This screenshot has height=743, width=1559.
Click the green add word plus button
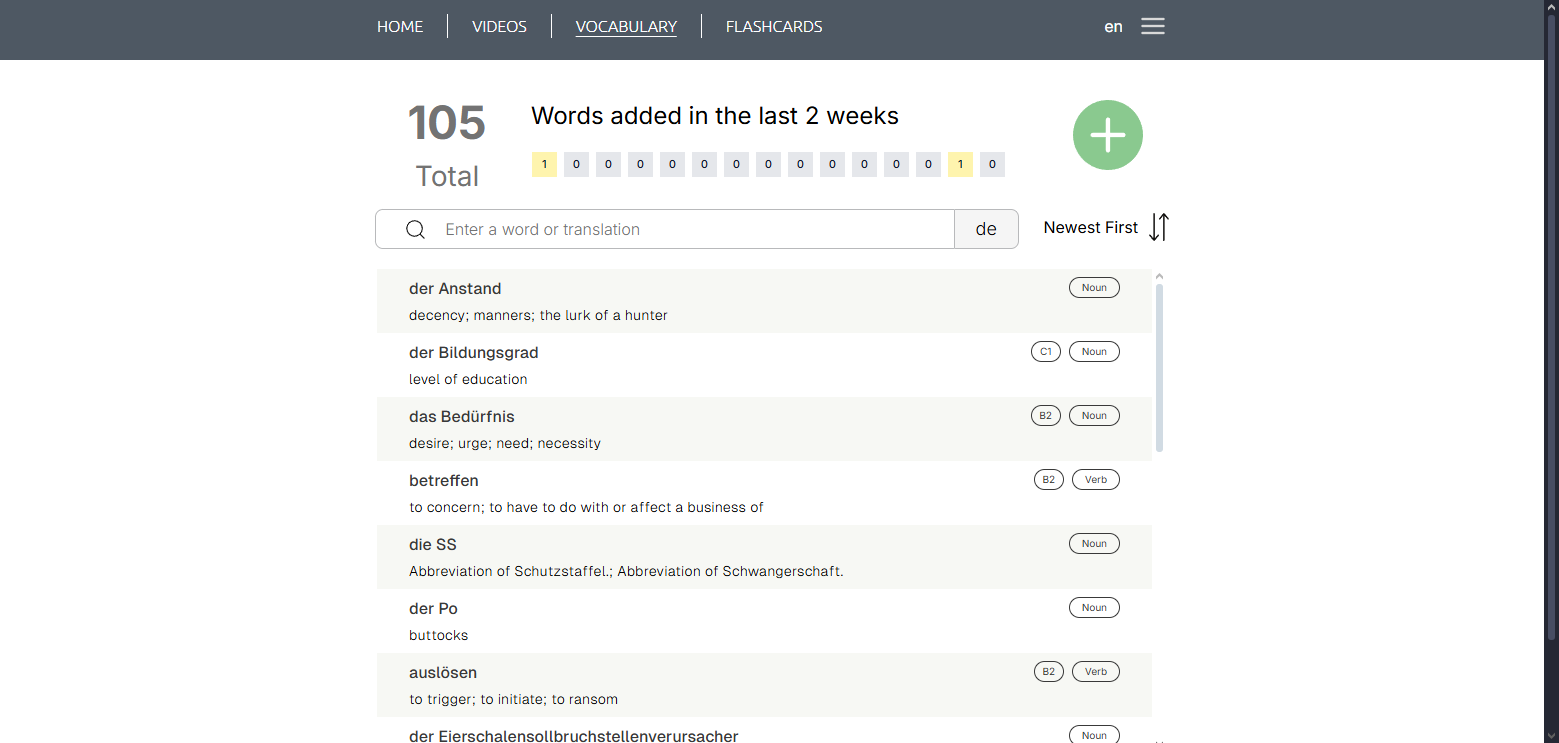[1108, 135]
